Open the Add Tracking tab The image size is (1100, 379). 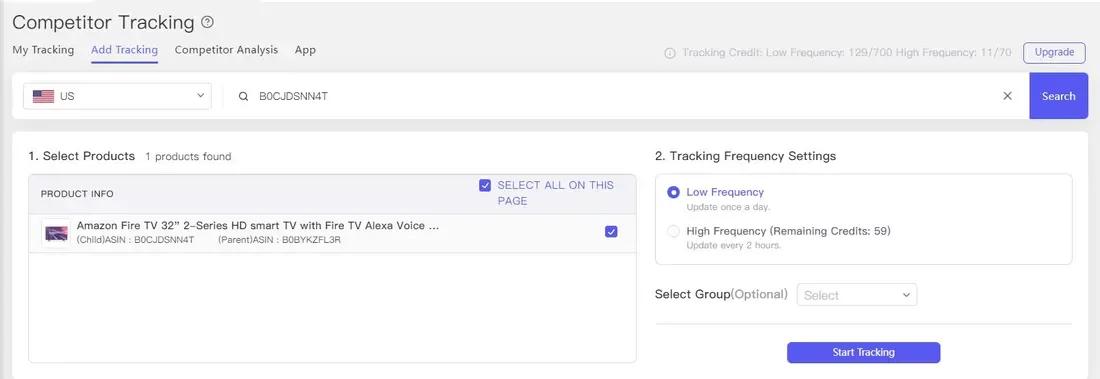[124, 50]
